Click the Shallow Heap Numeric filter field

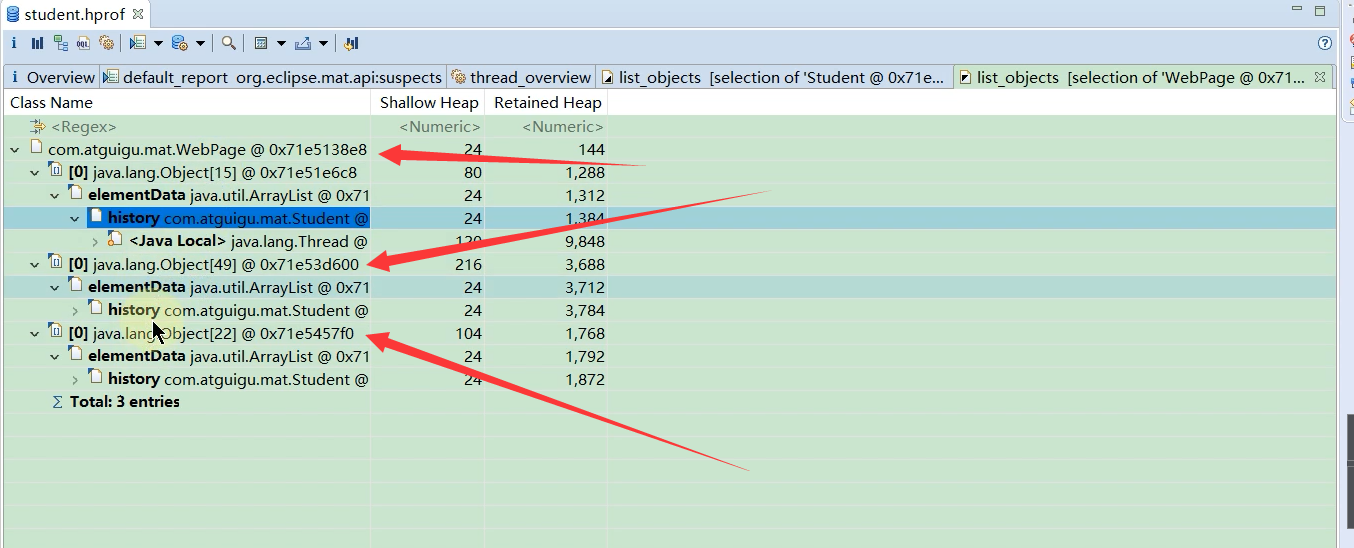pyautogui.click(x=428, y=127)
